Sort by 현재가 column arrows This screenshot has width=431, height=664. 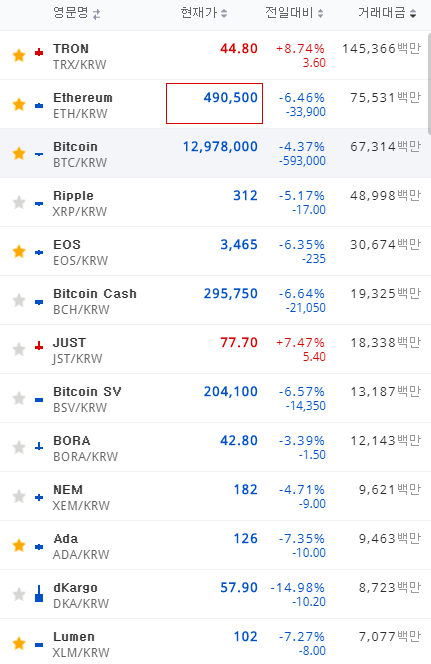click(224, 14)
